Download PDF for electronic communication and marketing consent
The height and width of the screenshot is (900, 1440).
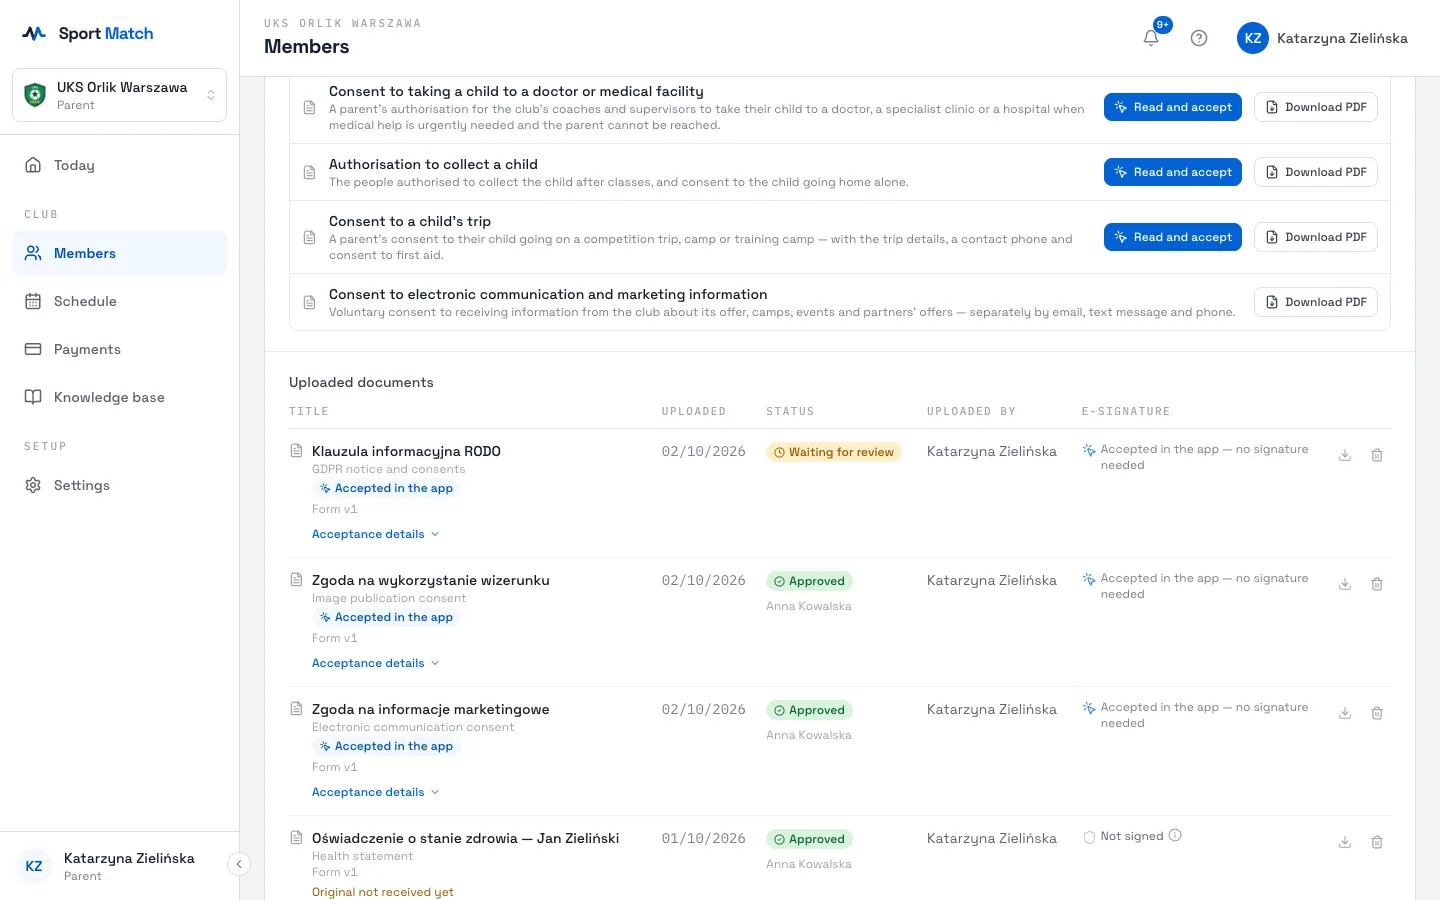(x=1316, y=302)
